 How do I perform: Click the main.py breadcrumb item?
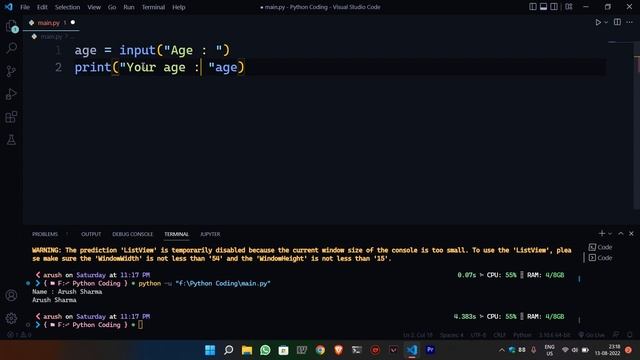(x=51, y=37)
